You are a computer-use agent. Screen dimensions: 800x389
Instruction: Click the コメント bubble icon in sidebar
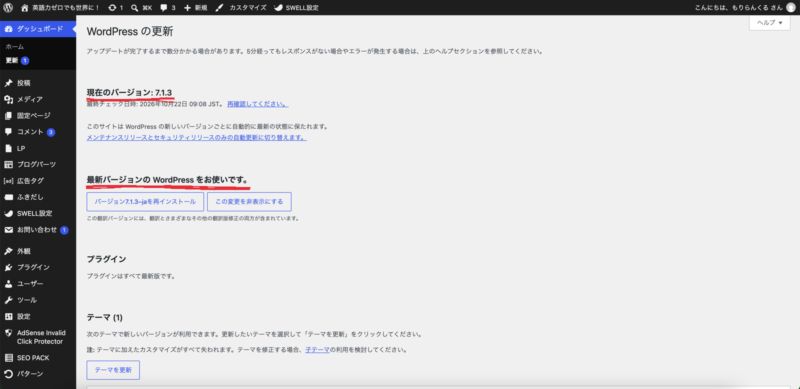[x=8, y=132]
